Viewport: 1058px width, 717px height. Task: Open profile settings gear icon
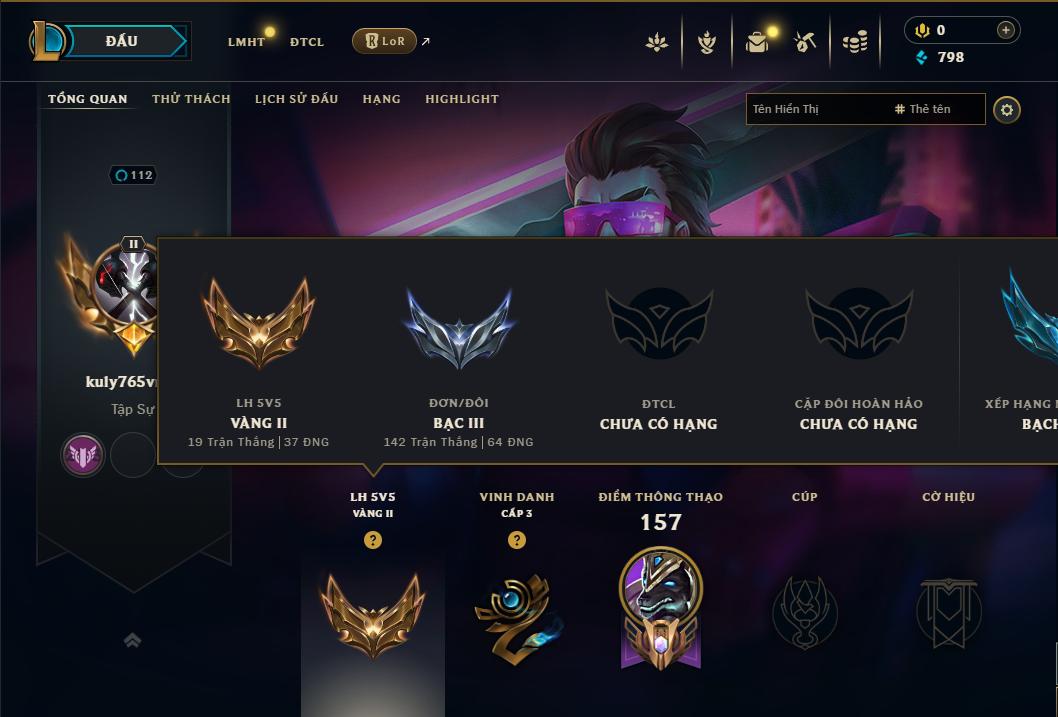[1007, 110]
